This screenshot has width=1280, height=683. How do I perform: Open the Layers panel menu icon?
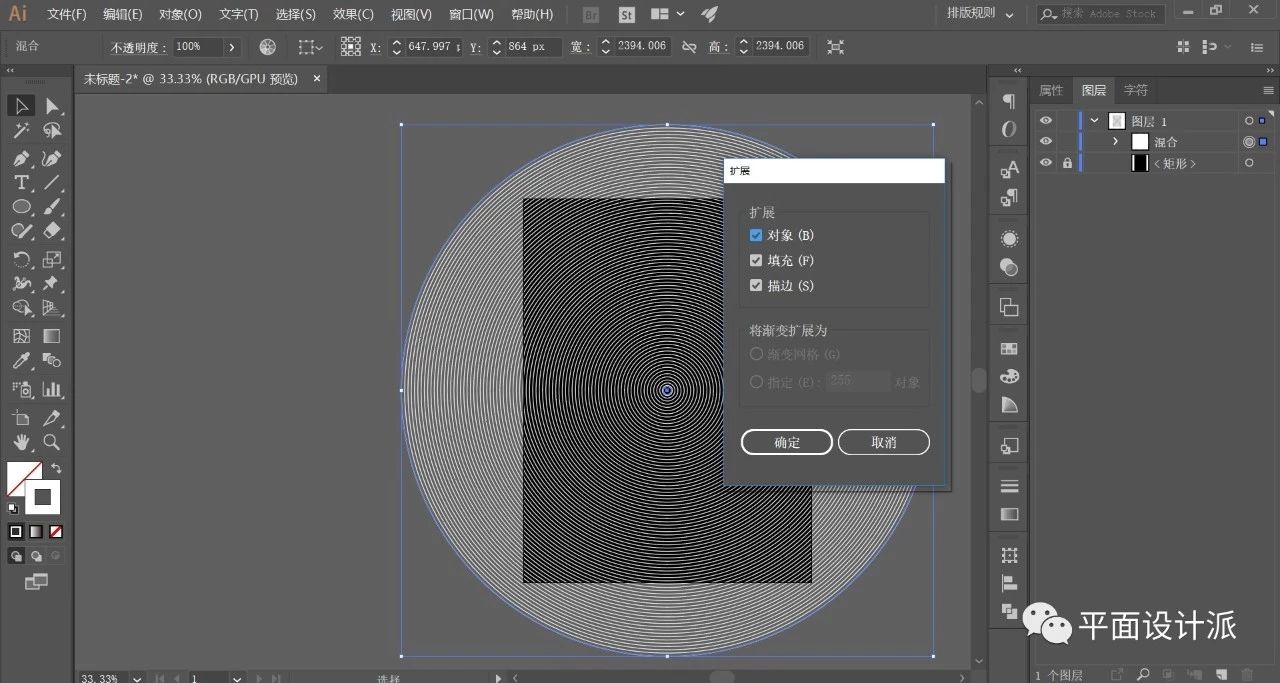(x=1268, y=90)
